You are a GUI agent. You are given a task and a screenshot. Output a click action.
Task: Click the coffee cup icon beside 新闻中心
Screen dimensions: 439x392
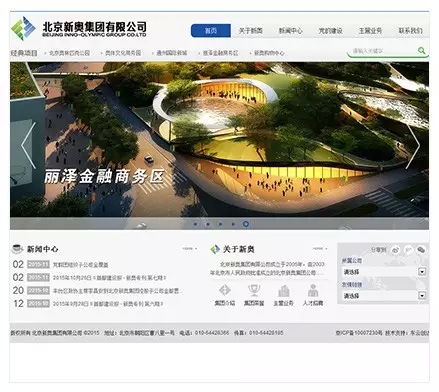pos(17,249)
